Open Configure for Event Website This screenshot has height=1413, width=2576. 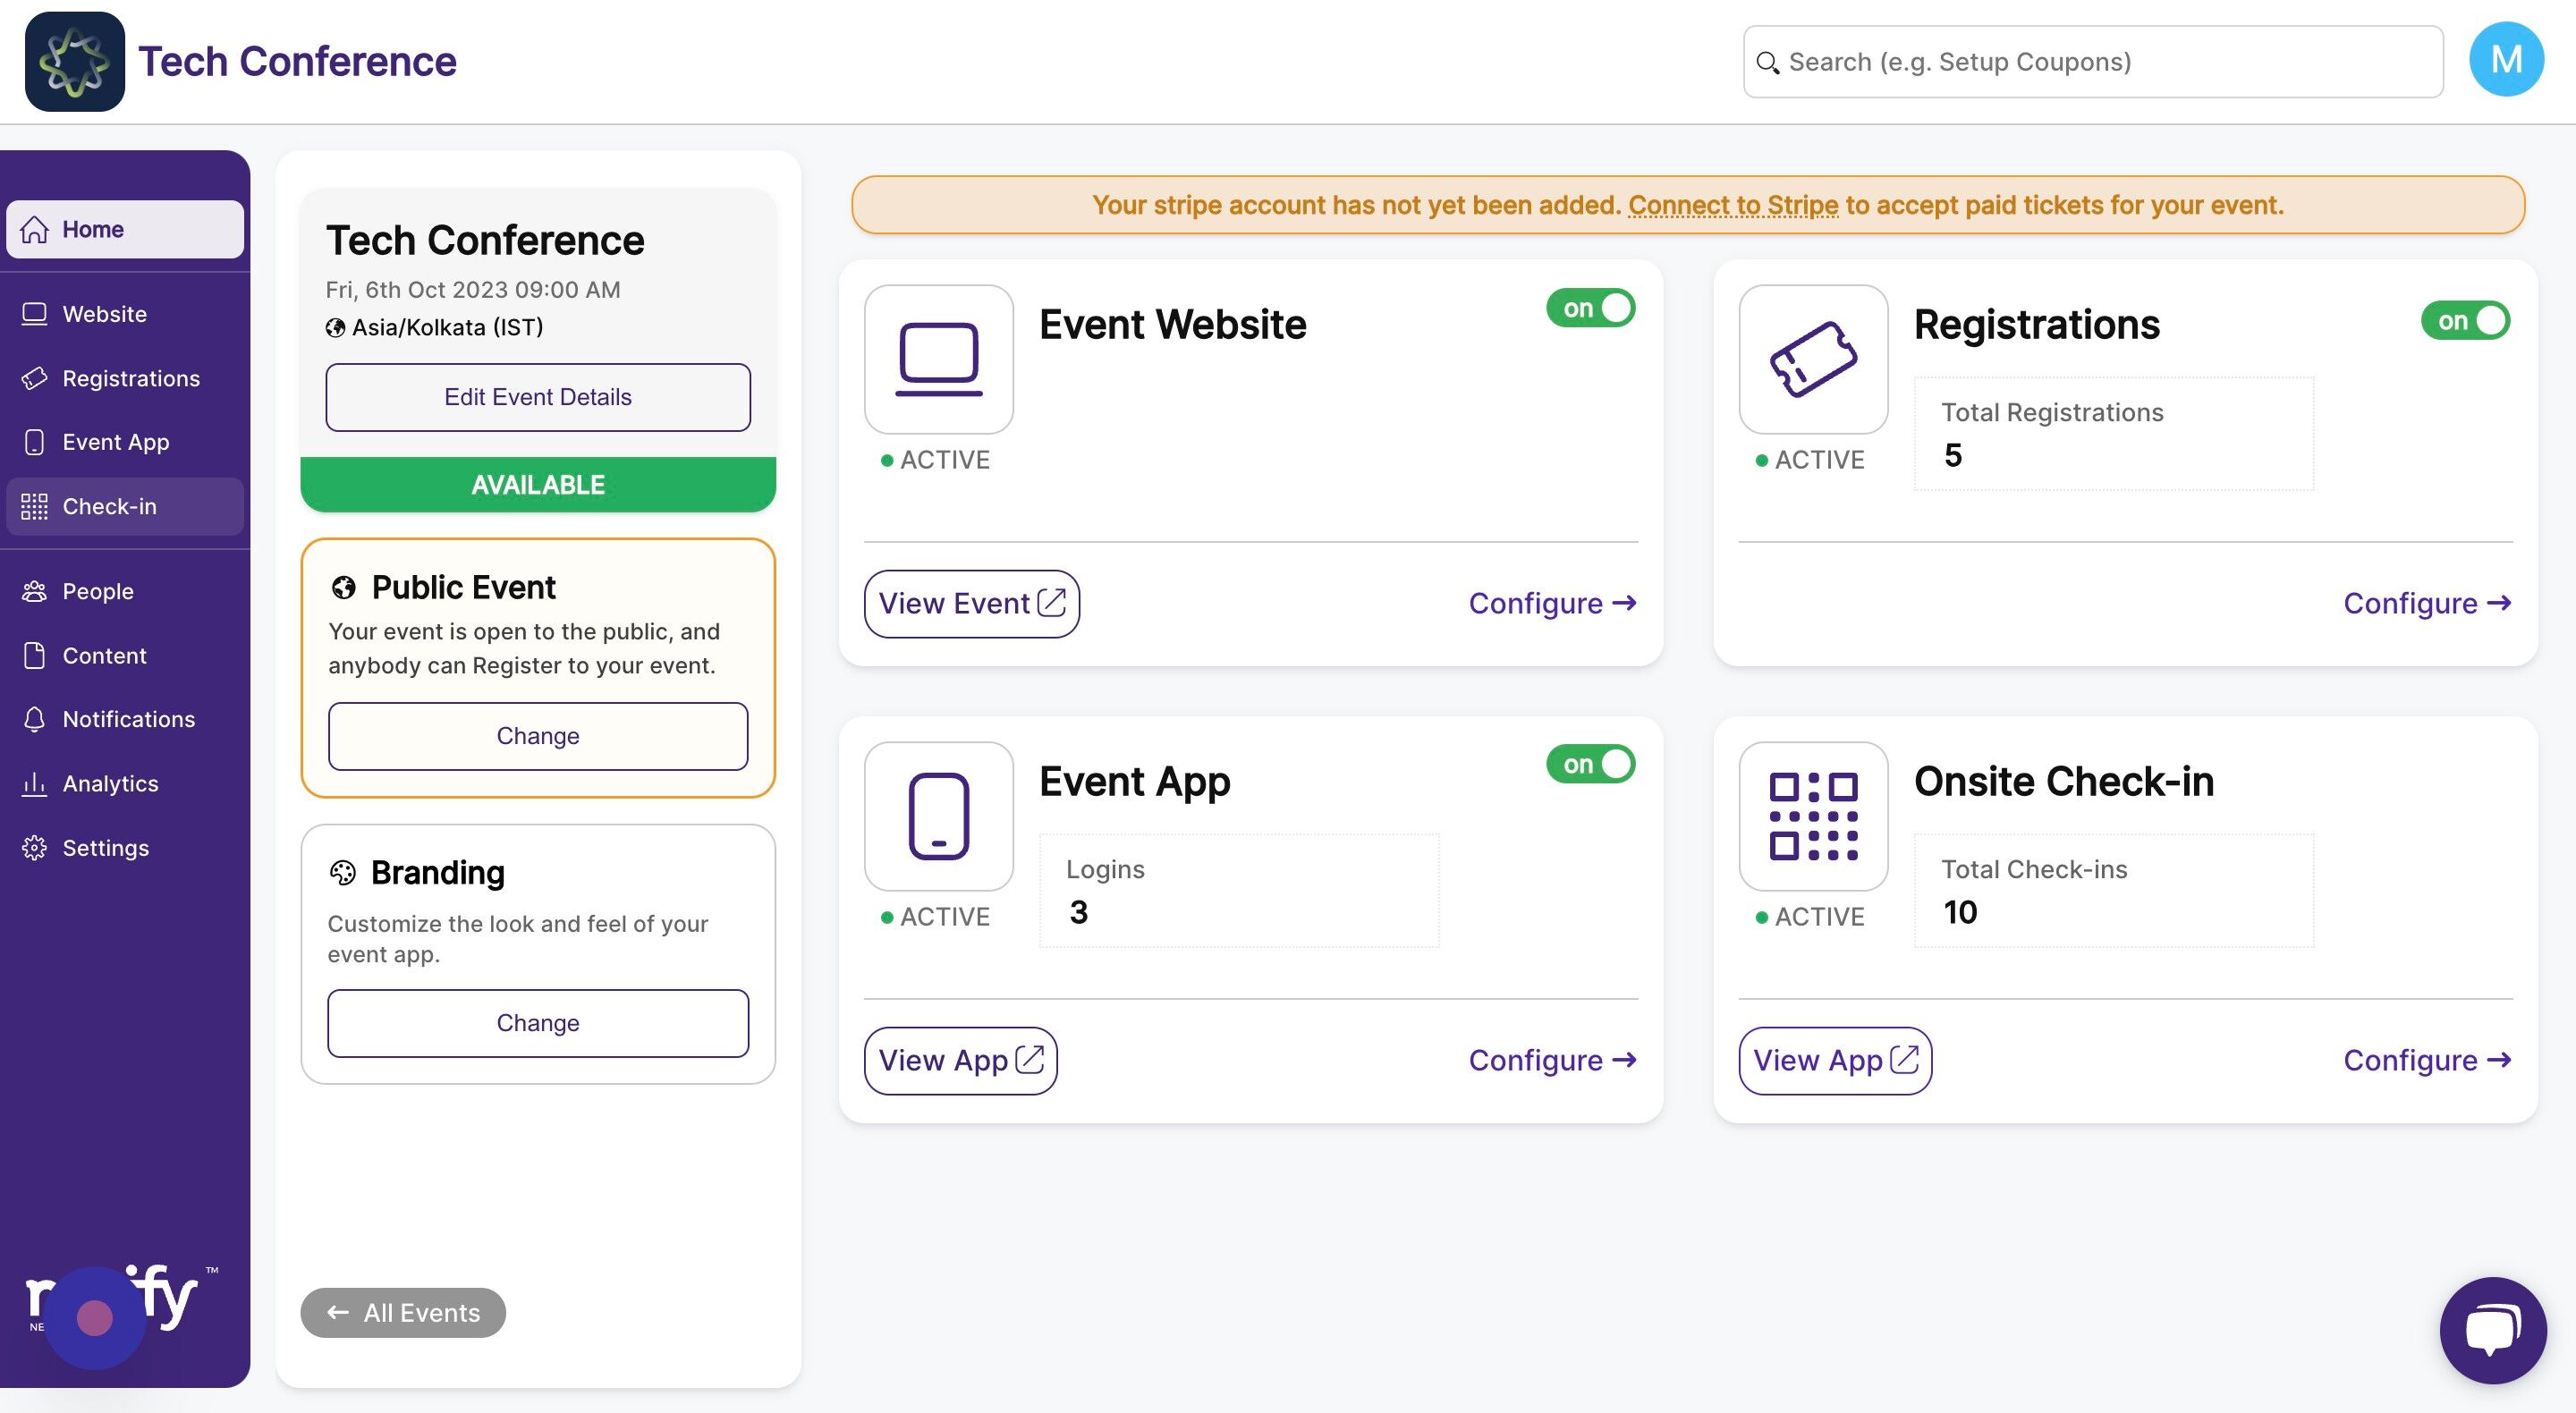1551,603
